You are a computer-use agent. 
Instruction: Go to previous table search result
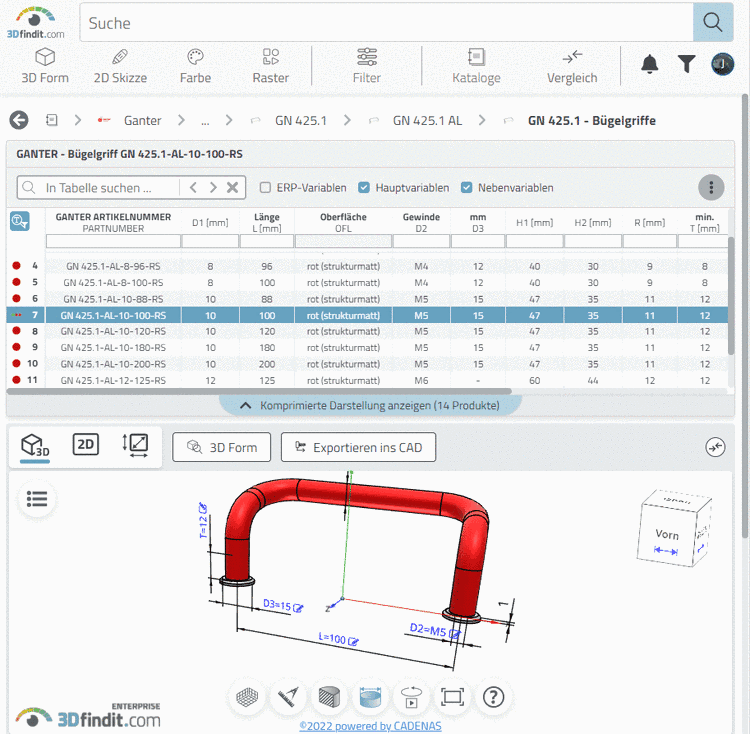pos(193,187)
